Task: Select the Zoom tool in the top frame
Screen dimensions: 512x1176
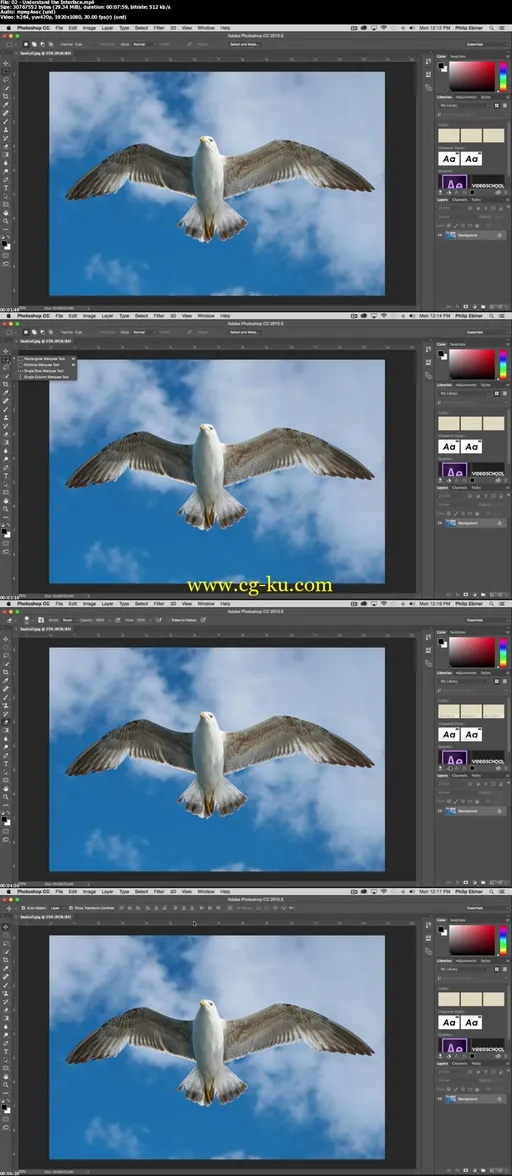Action: (x=5, y=220)
